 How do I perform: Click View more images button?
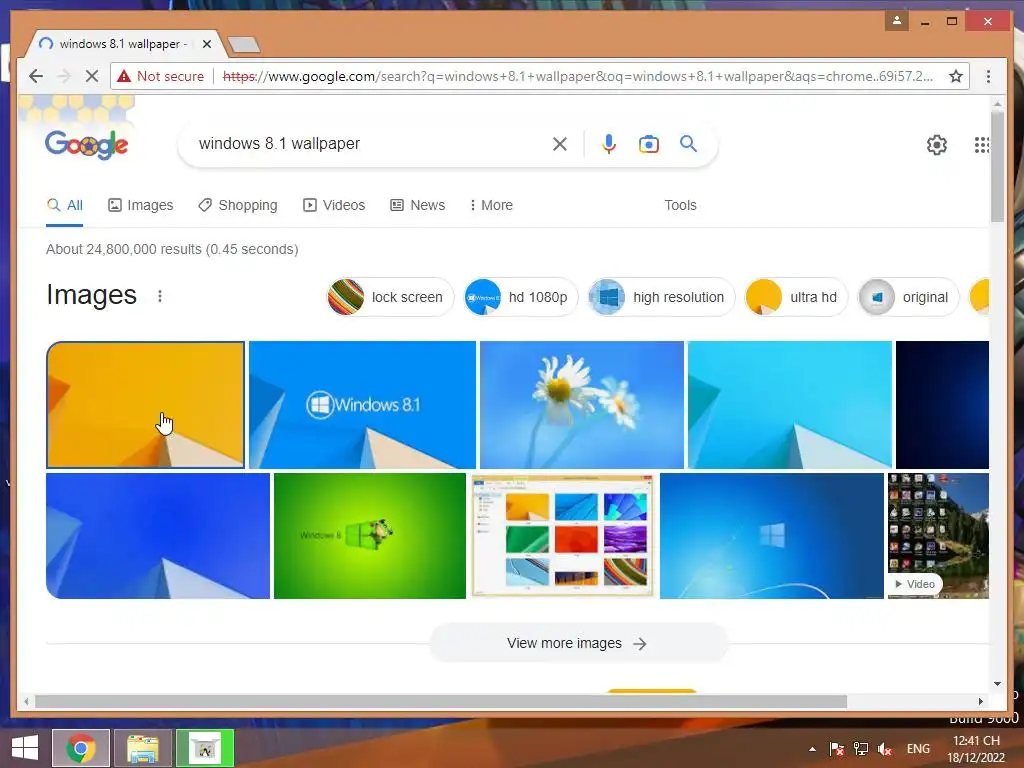[x=578, y=643]
